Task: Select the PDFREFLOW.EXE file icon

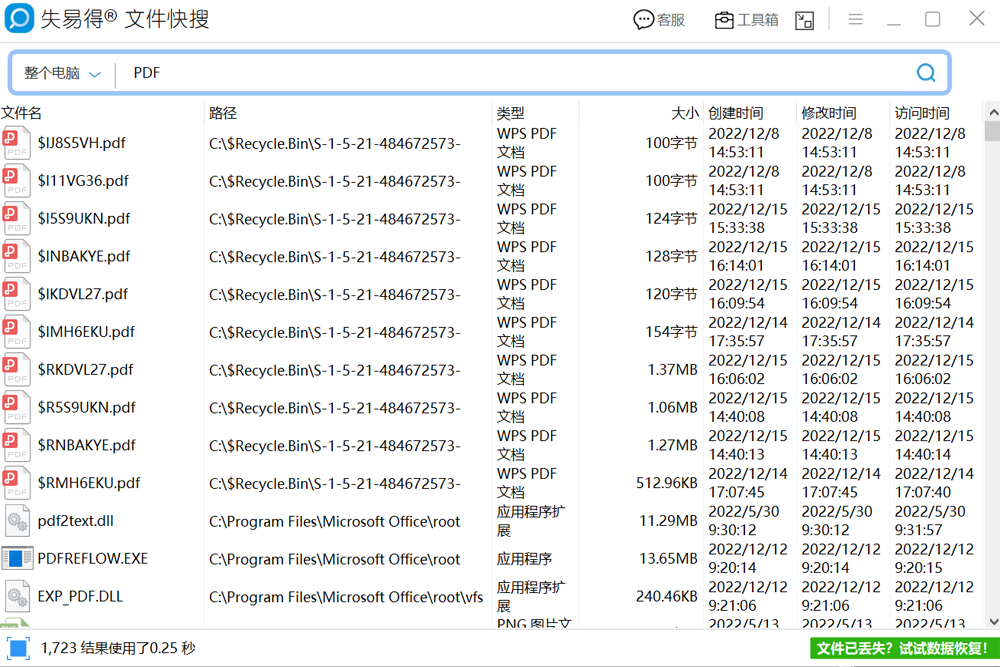Action: tap(17, 559)
